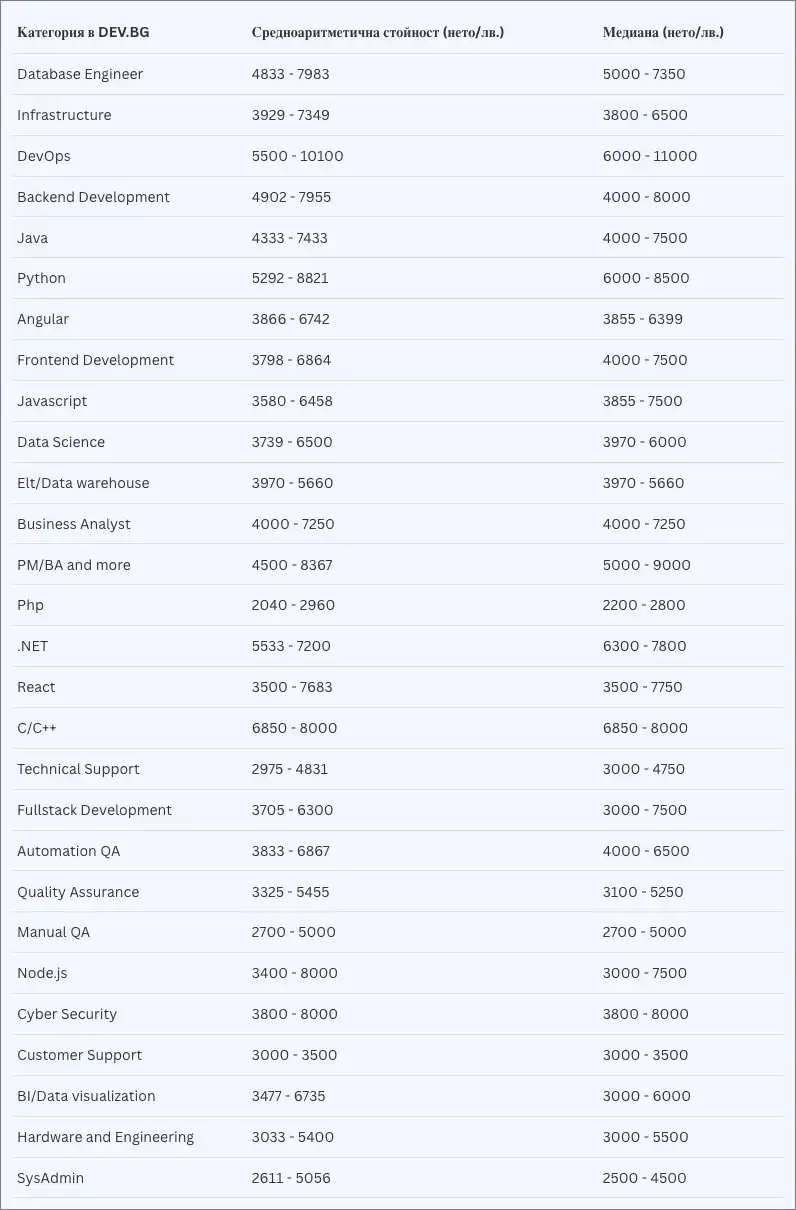The width and height of the screenshot is (796, 1210).
Task: Click the 'Категория в DEV.BG' column header
Action: point(83,32)
